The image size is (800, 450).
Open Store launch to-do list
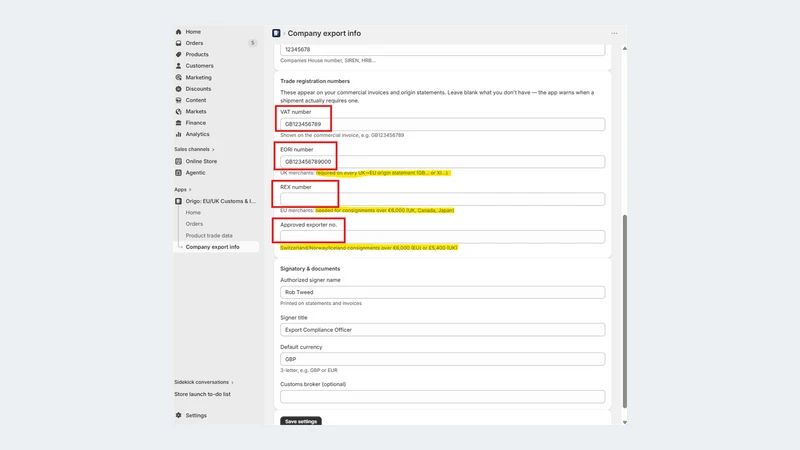(202, 394)
